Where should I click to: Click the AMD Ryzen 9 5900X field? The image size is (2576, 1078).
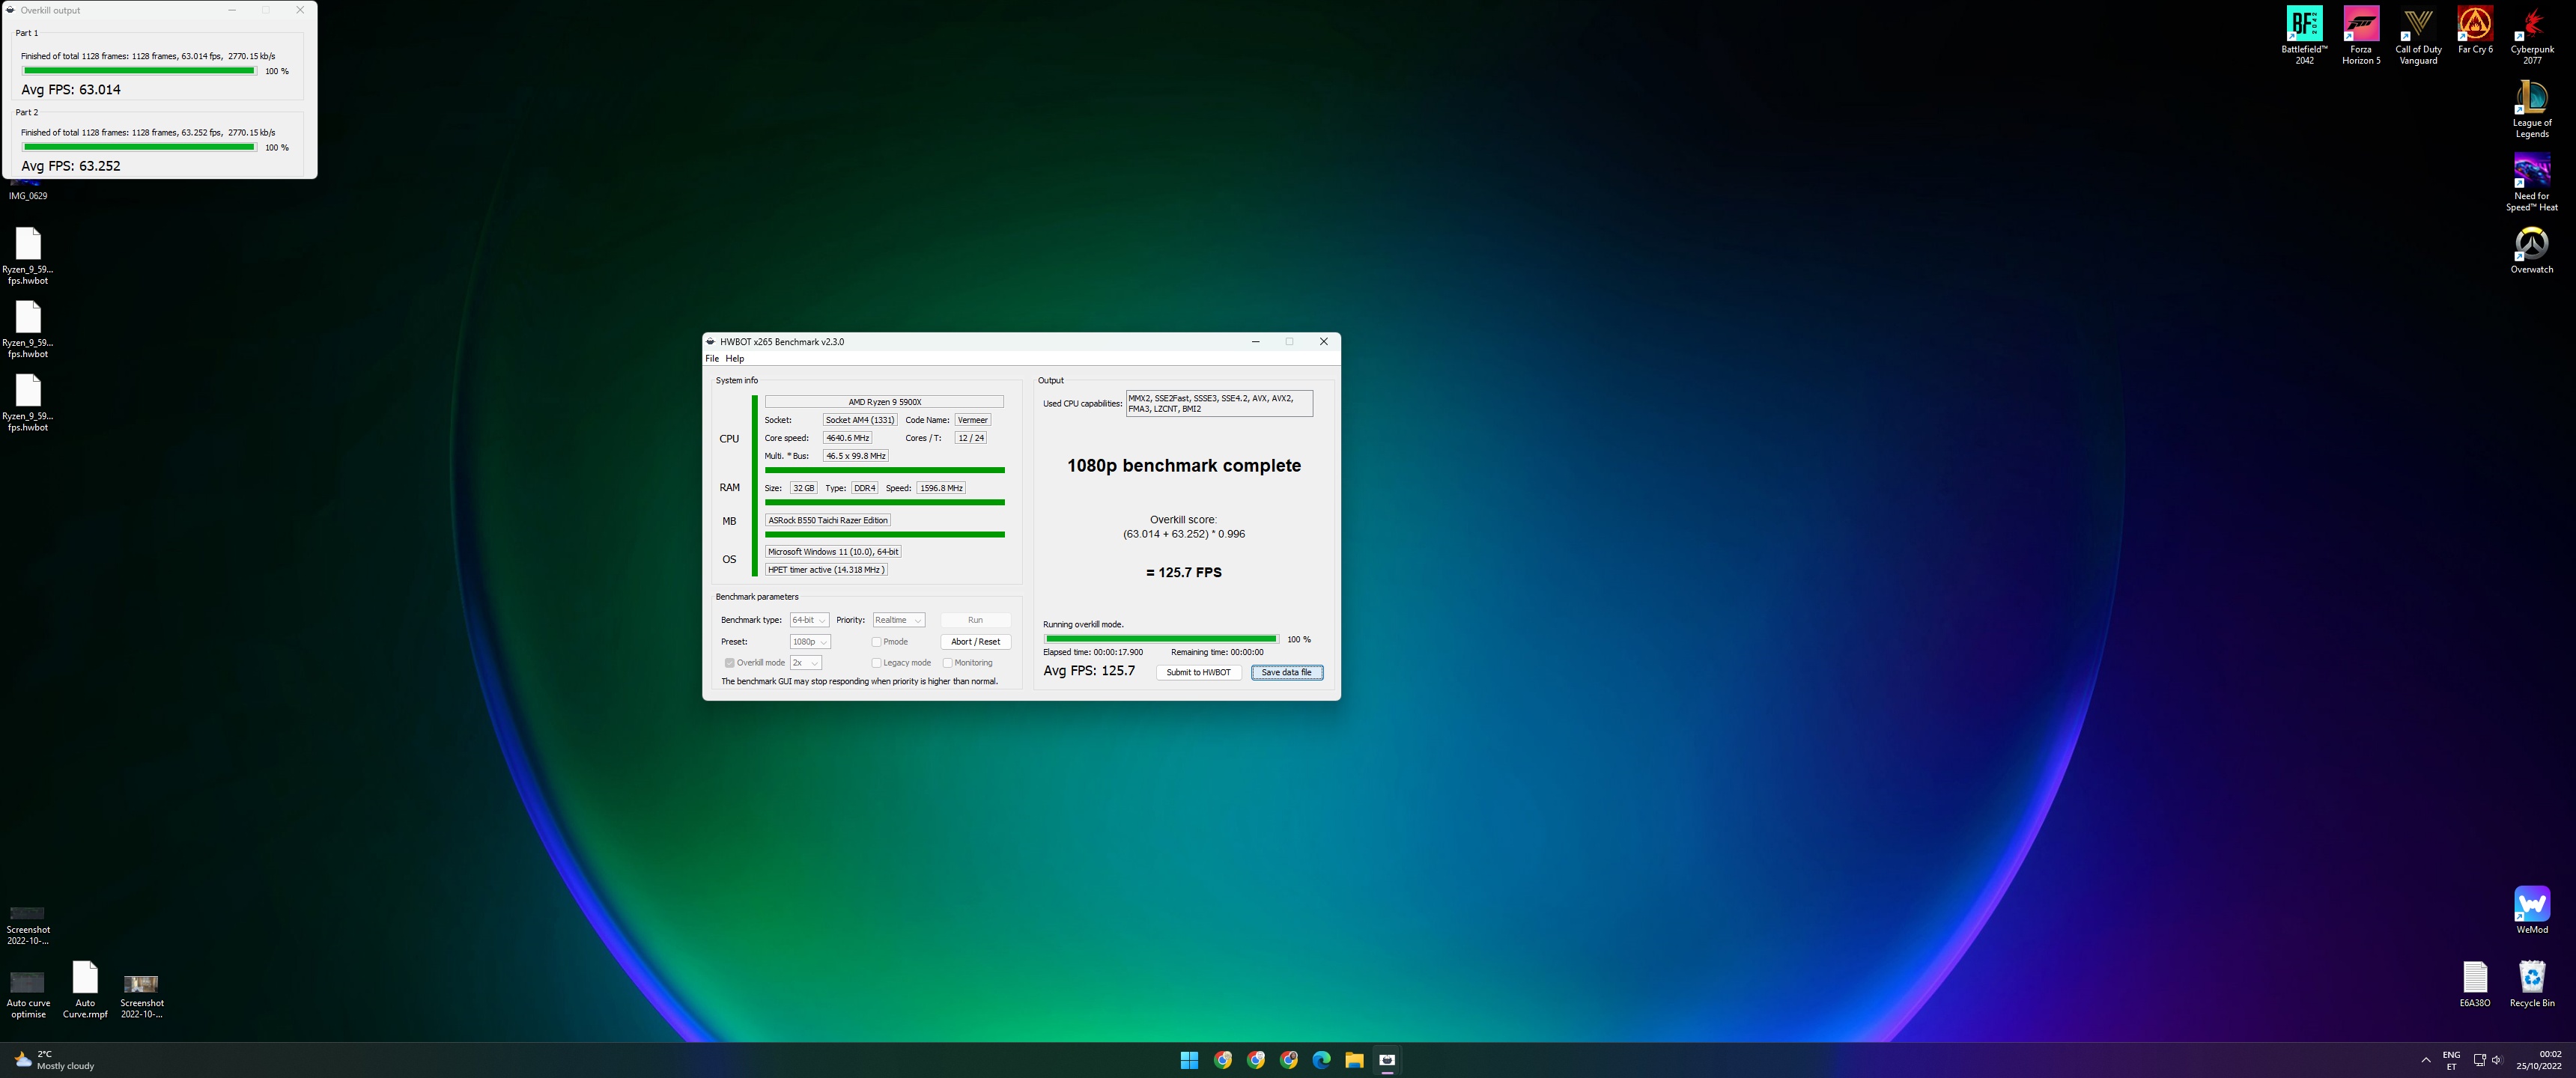point(884,402)
